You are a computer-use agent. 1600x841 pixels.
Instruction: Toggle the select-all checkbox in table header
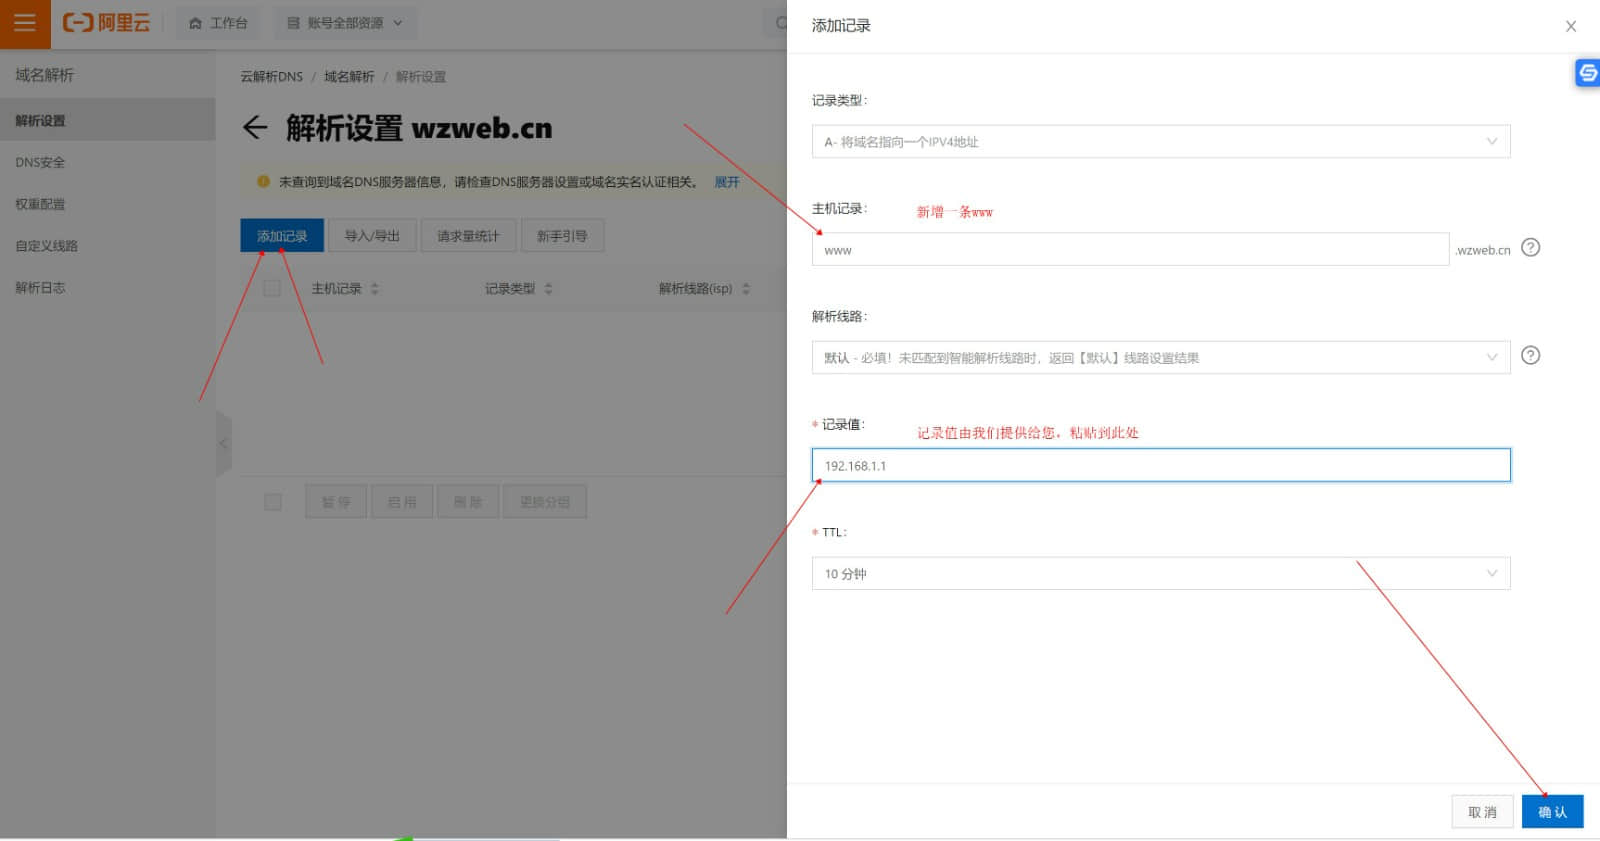(x=272, y=289)
